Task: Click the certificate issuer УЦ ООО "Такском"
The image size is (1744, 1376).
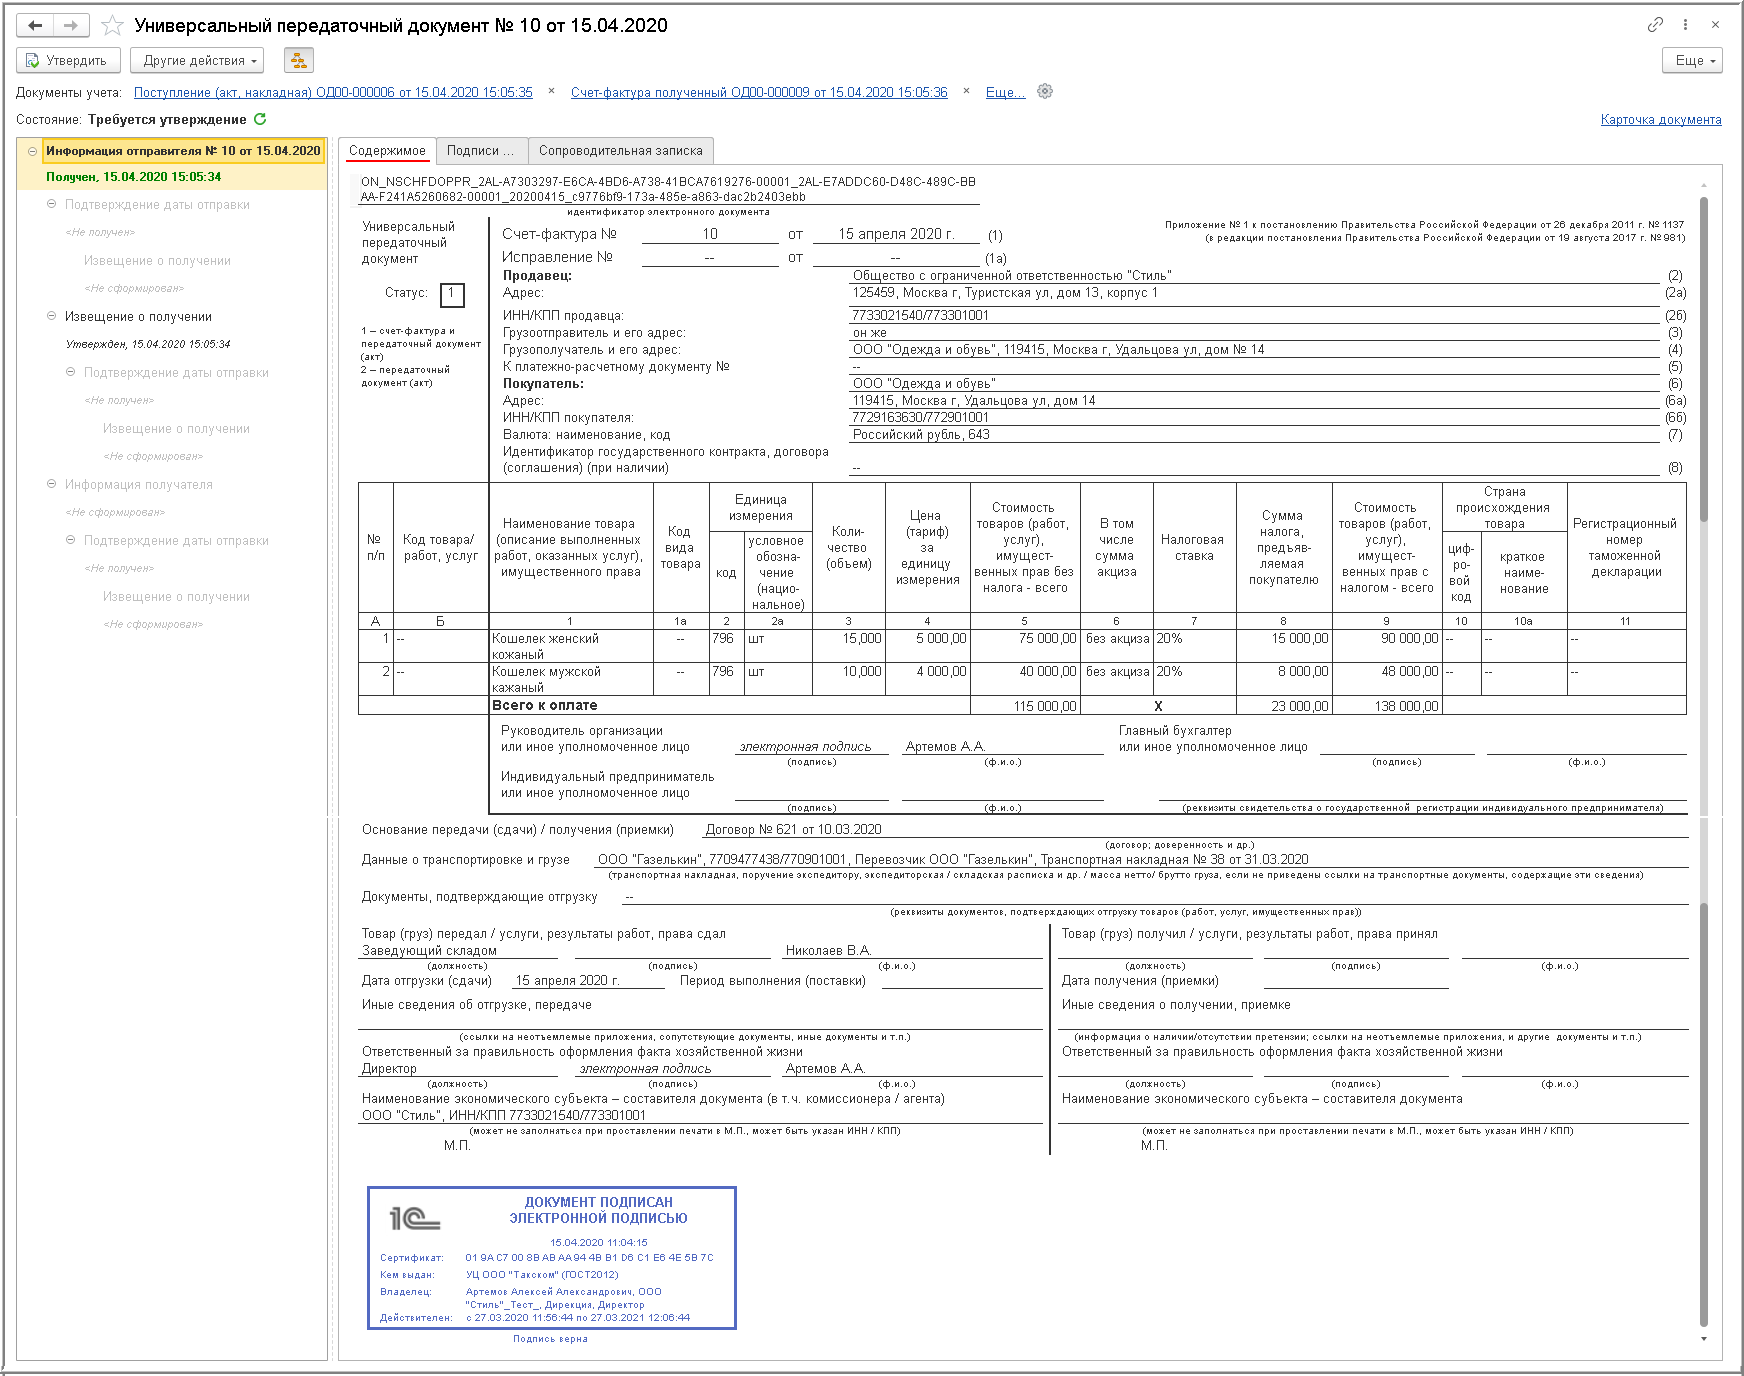Action: pos(542,1275)
